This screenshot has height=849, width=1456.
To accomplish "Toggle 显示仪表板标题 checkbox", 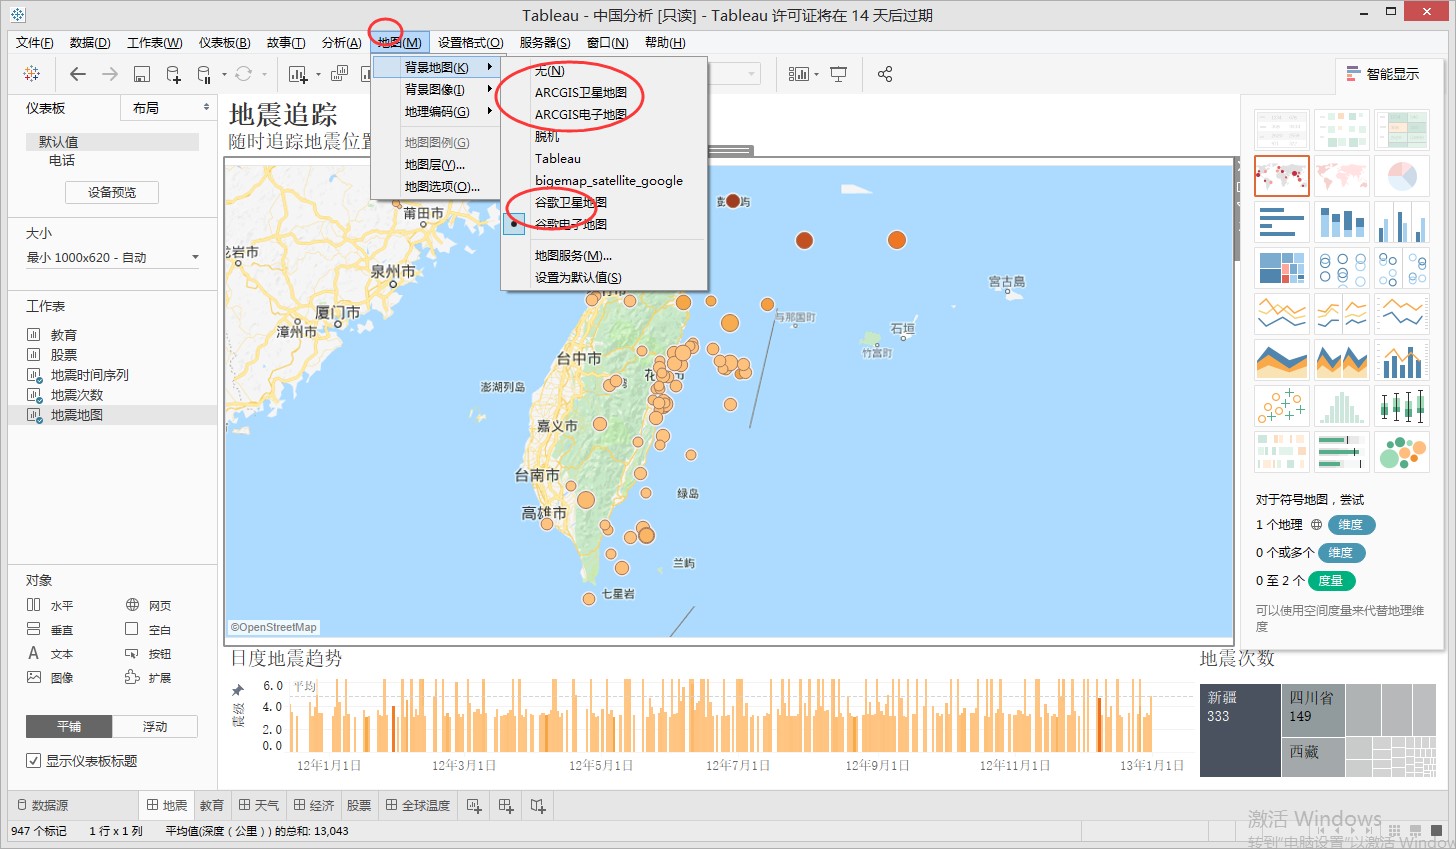I will coord(34,761).
